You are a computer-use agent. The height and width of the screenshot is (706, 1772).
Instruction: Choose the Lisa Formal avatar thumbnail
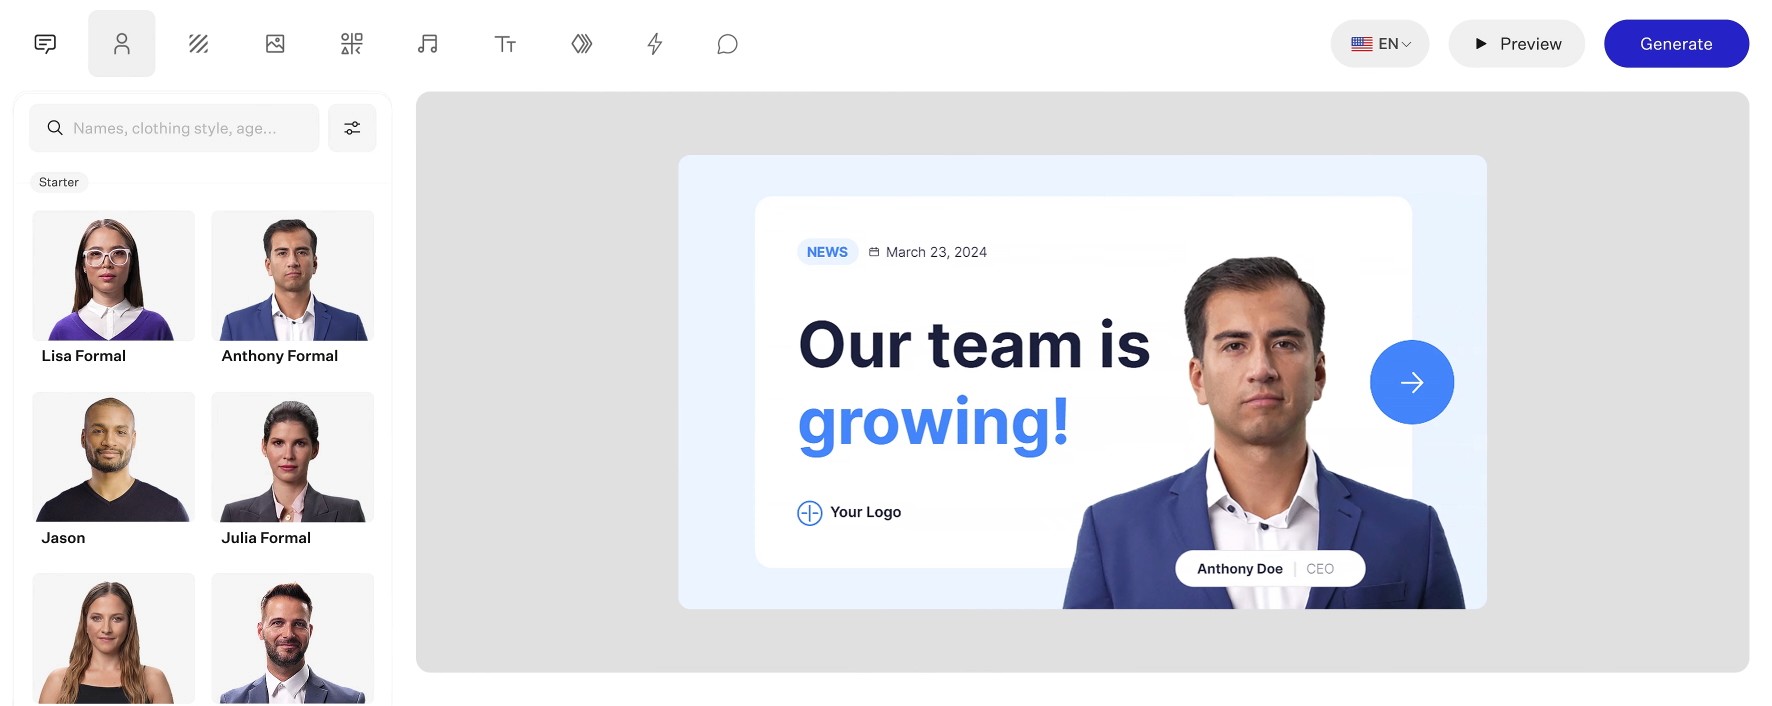(x=114, y=276)
